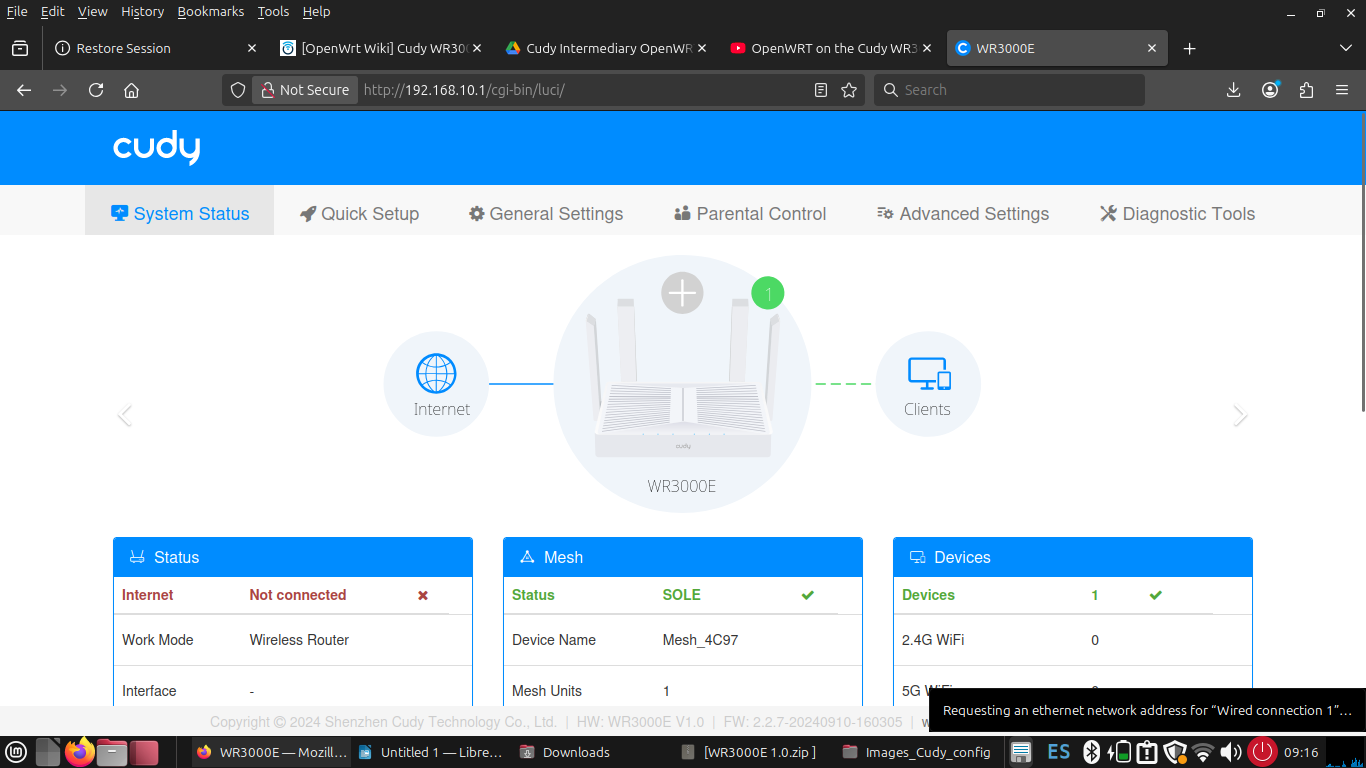The width and height of the screenshot is (1366, 768).
Task: Click the Mesh panel header triangle icon
Action: (x=527, y=557)
